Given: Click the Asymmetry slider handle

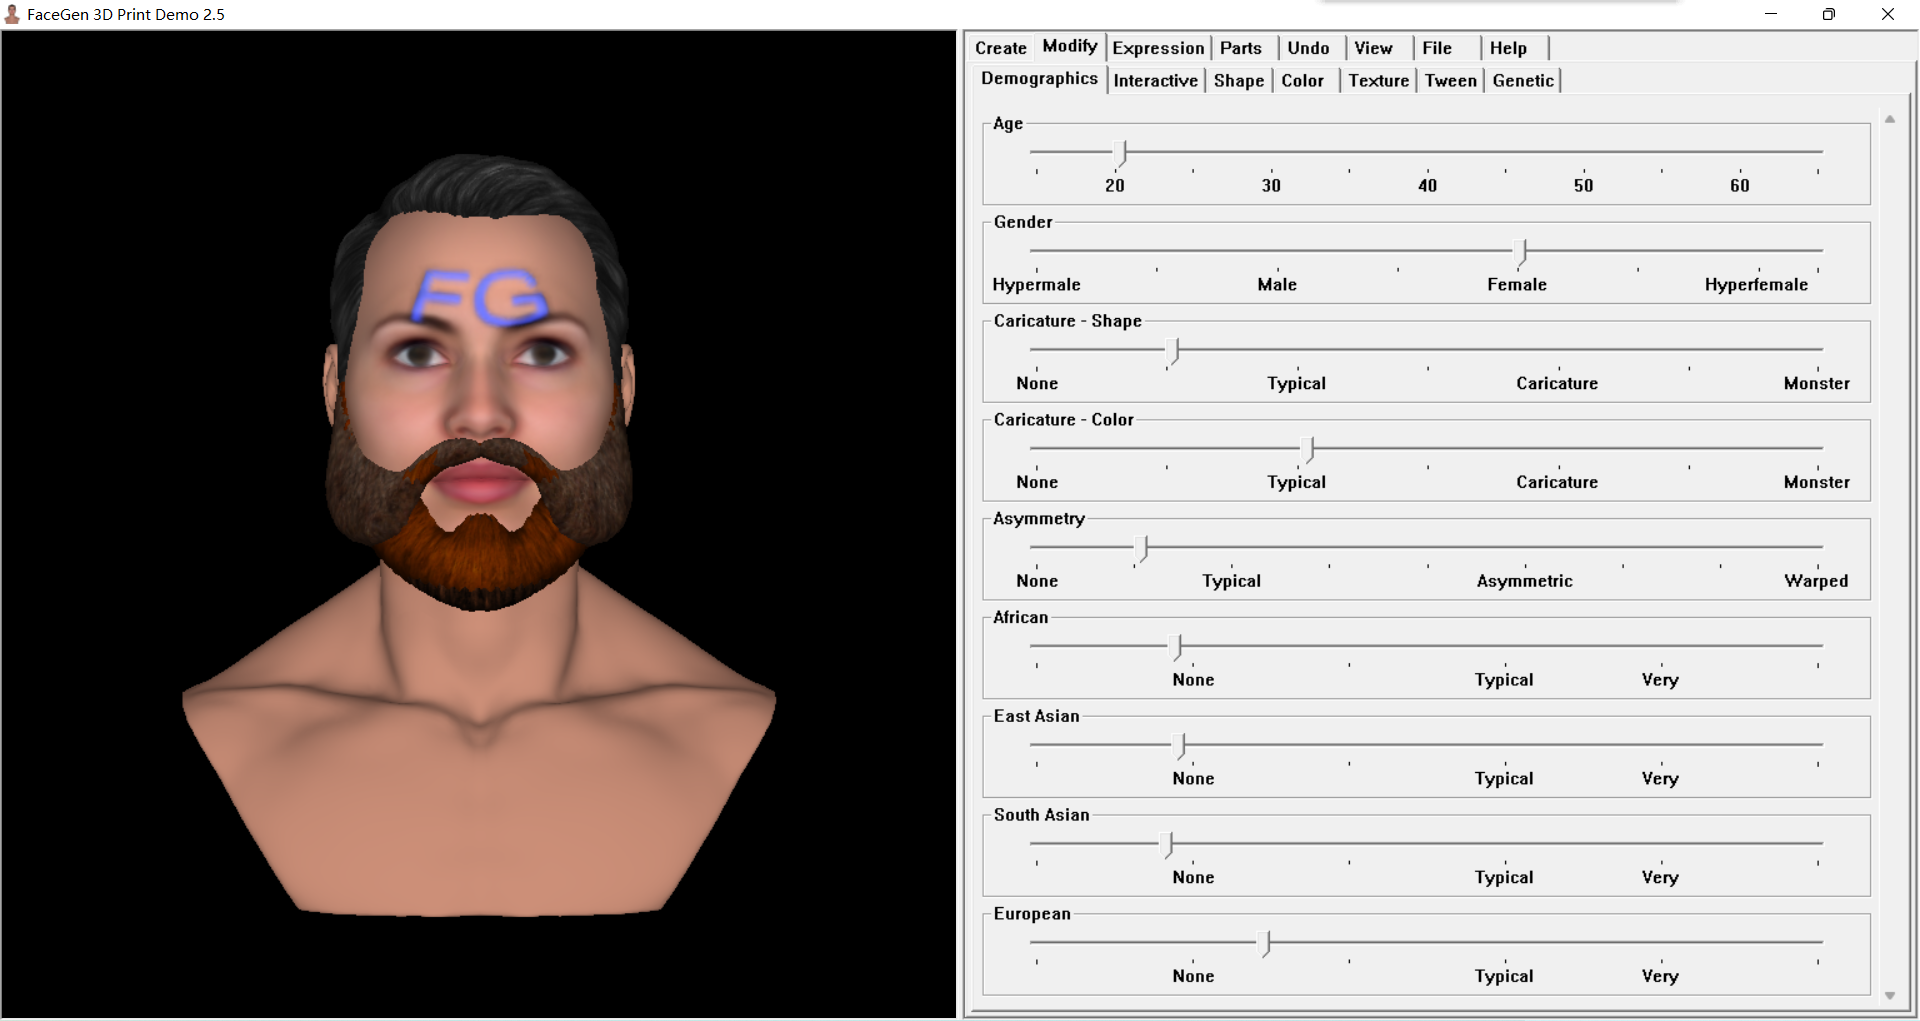Looking at the screenshot, I should pos(1143,548).
